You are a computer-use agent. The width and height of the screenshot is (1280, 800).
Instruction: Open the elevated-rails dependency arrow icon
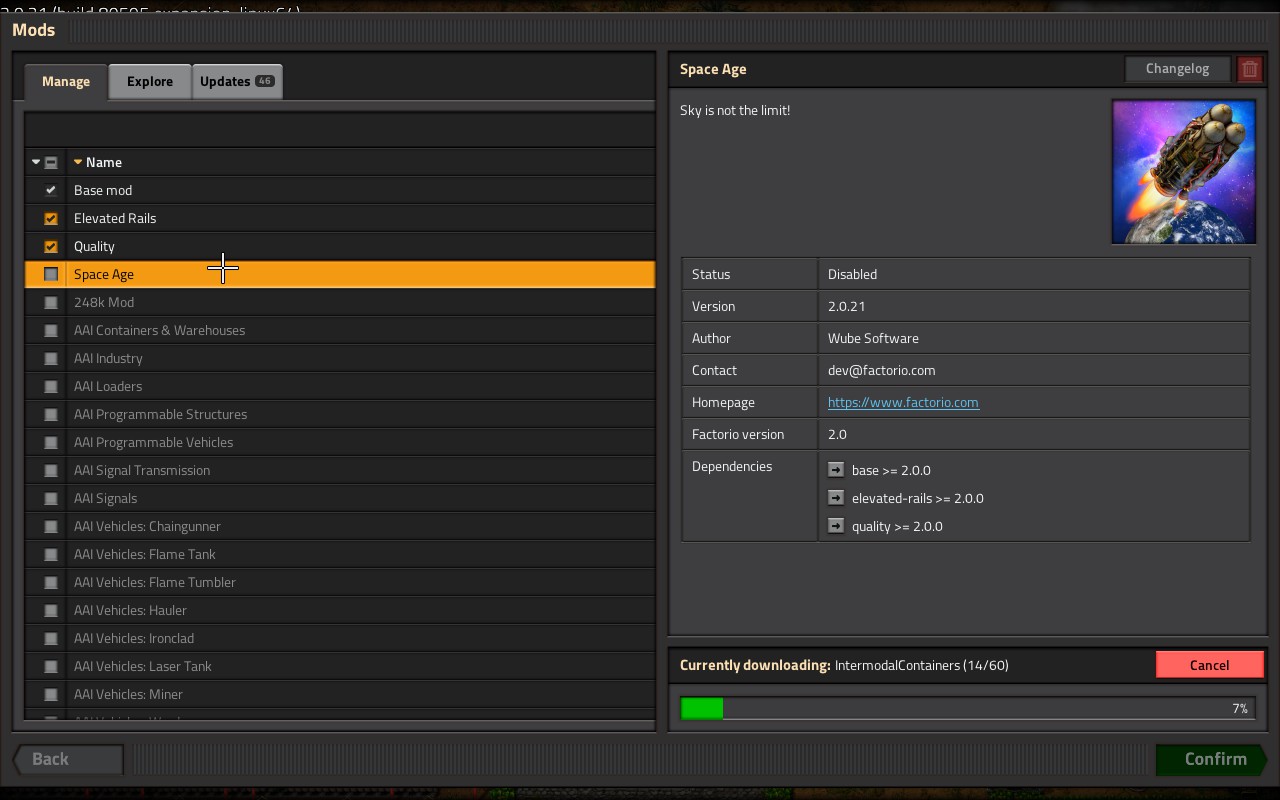coord(836,497)
